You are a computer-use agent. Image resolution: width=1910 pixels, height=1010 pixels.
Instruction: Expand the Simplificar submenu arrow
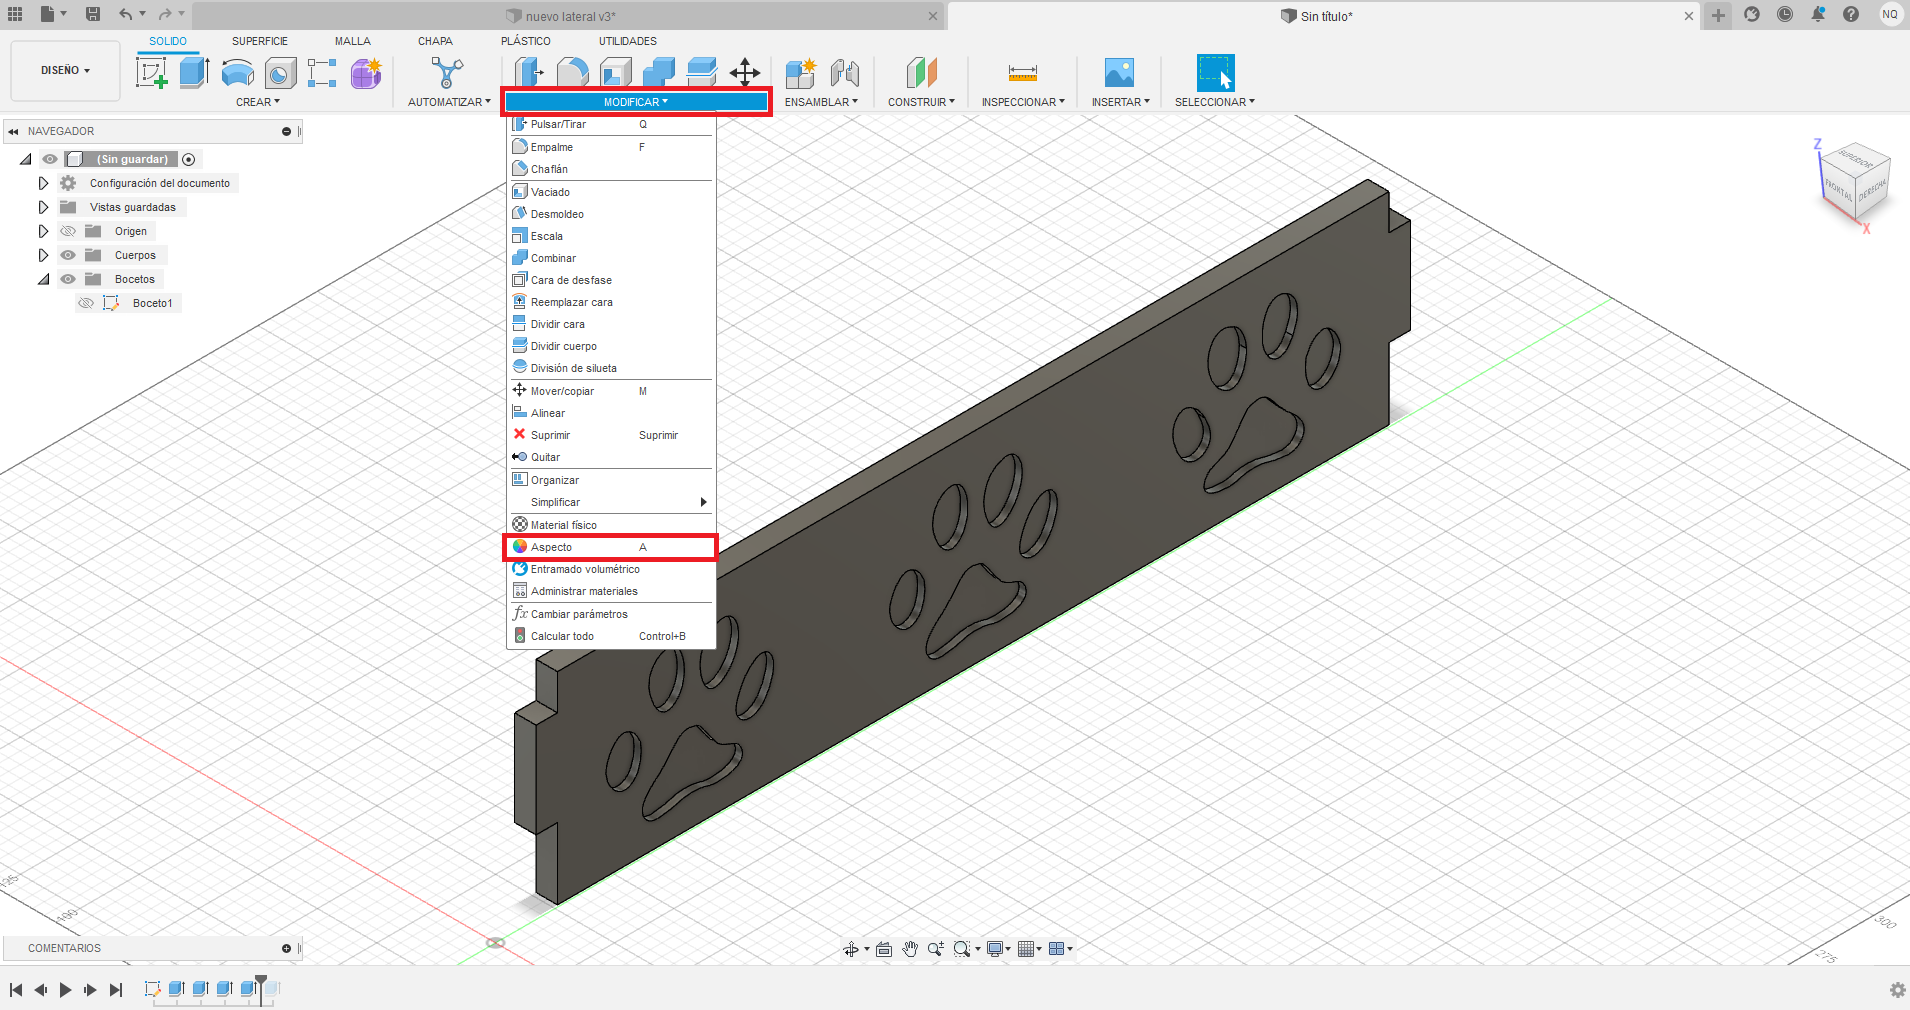pos(703,502)
